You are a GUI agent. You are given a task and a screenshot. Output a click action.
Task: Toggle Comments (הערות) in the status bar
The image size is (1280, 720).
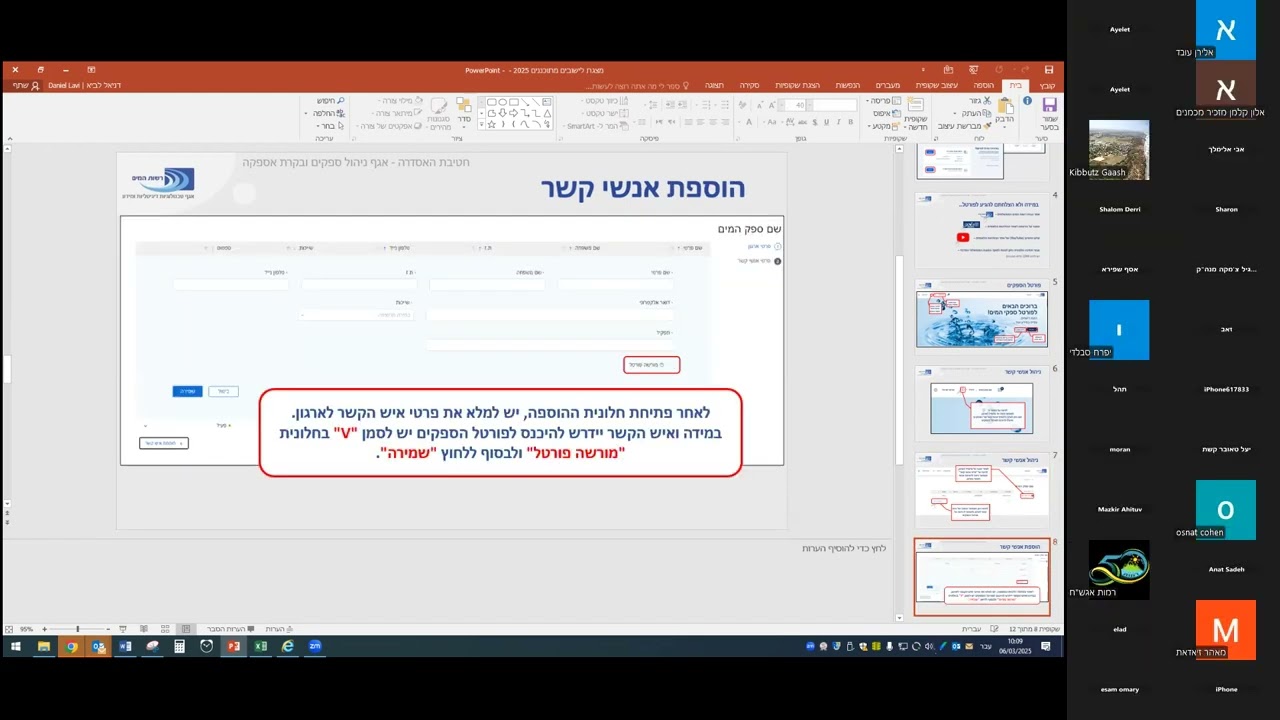coord(278,629)
